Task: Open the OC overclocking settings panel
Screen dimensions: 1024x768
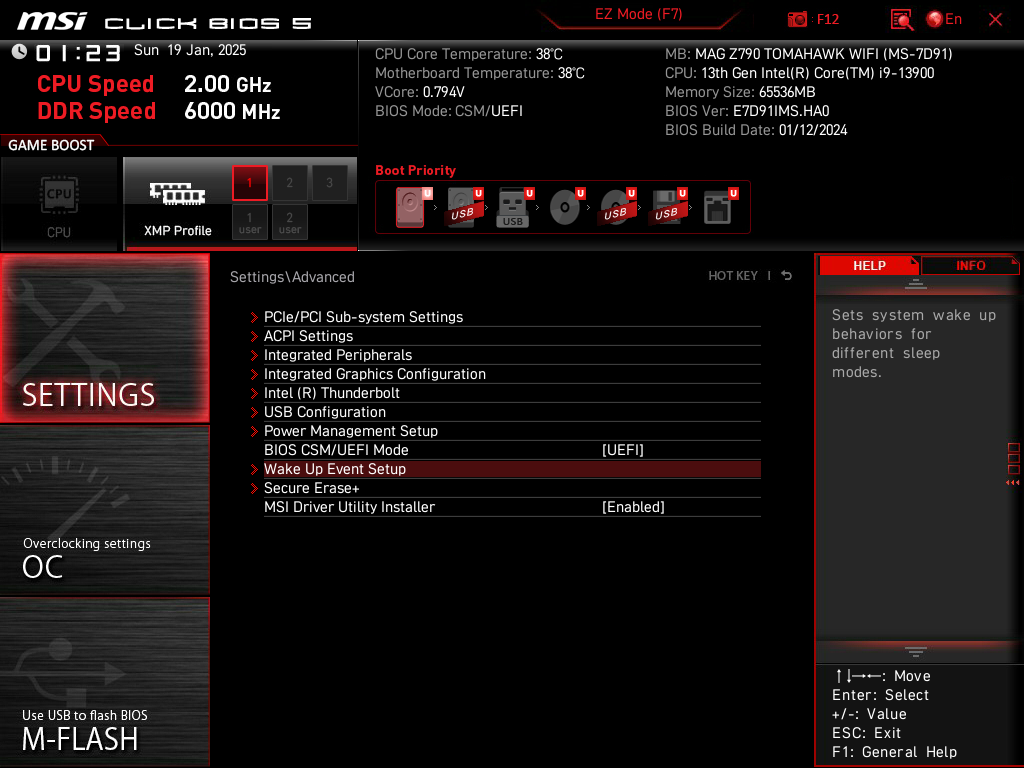Action: tap(104, 511)
